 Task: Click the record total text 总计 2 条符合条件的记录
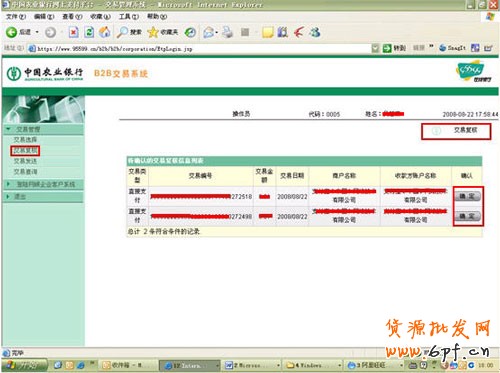(164, 231)
